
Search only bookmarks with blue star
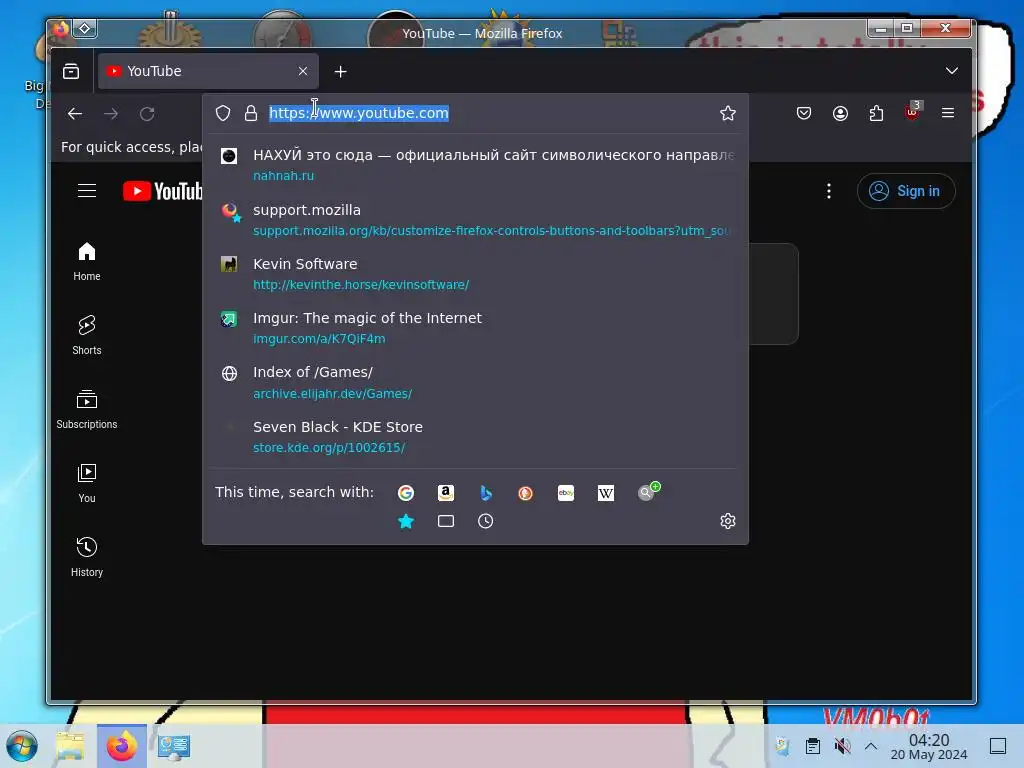pyautogui.click(x=406, y=521)
